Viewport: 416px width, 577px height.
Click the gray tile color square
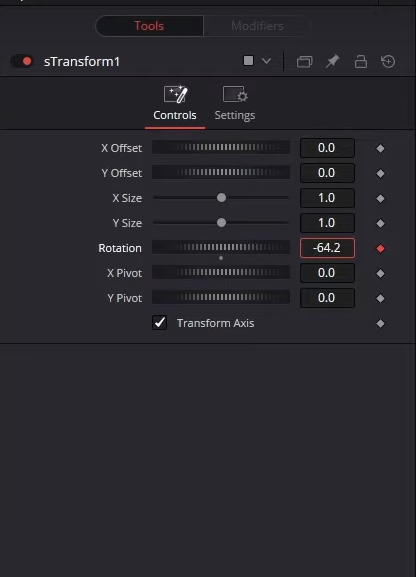[248, 60]
